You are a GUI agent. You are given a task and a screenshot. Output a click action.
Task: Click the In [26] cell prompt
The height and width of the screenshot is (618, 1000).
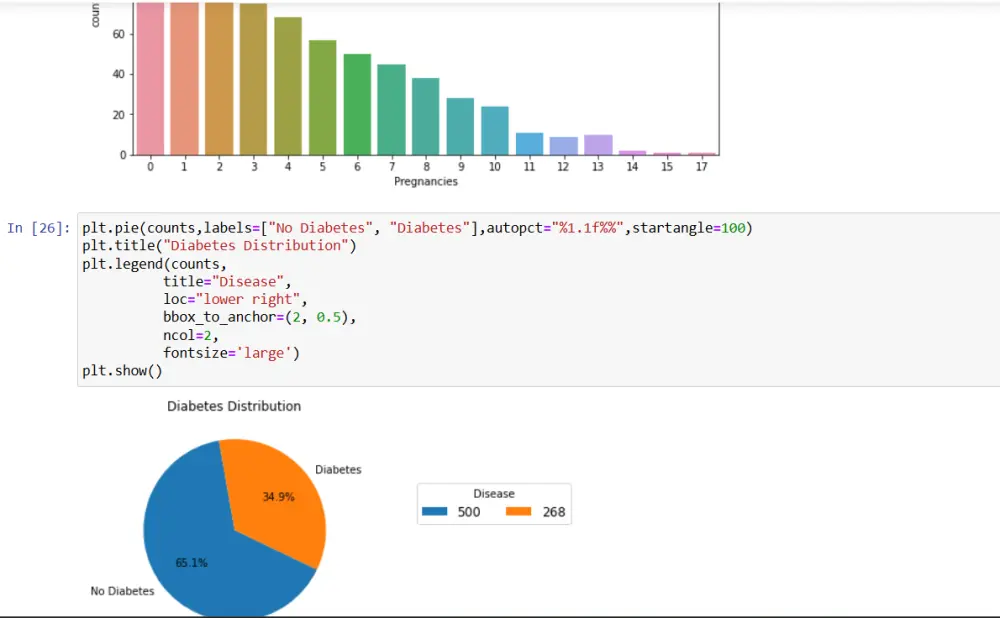click(38, 228)
